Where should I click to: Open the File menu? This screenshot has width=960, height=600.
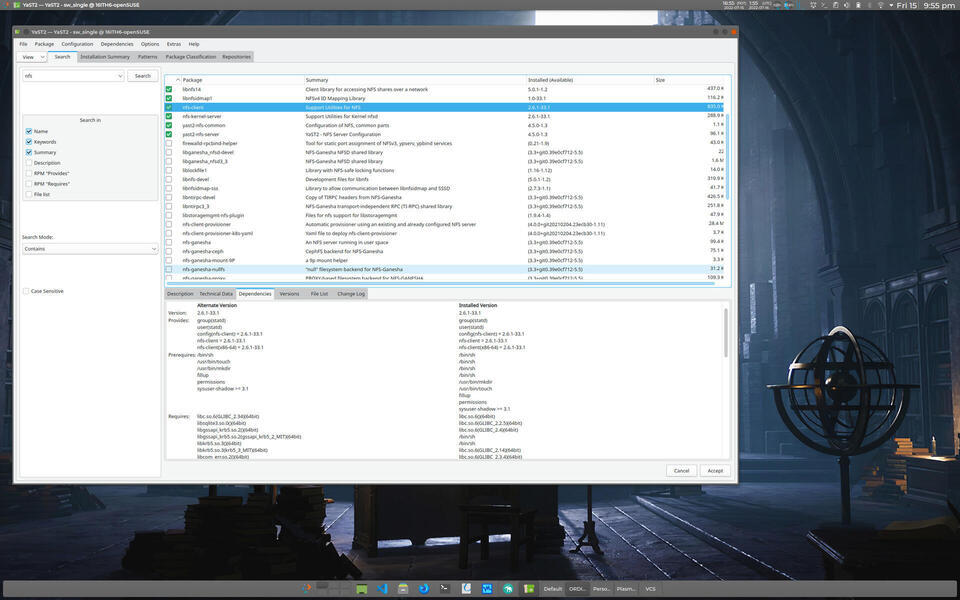click(x=23, y=44)
